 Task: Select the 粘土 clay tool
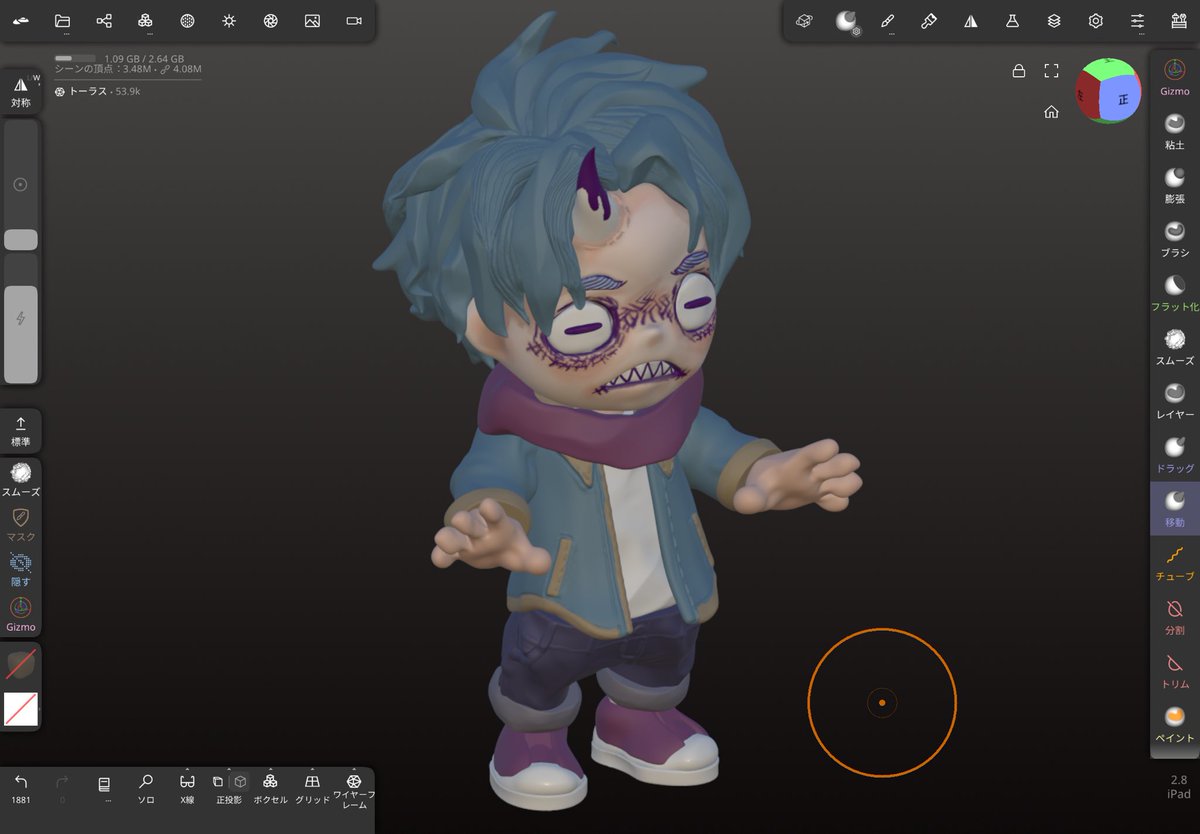(1175, 131)
